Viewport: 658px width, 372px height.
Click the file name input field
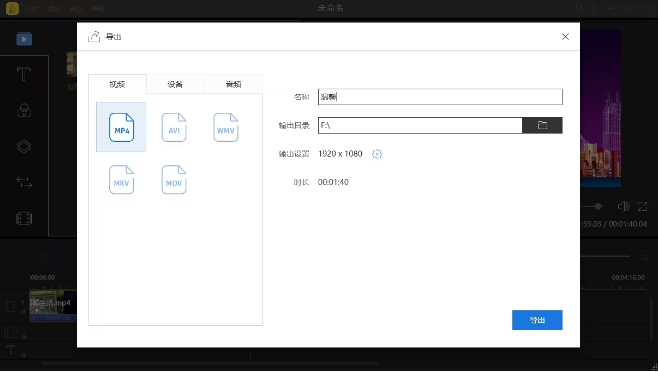tap(440, 97)
